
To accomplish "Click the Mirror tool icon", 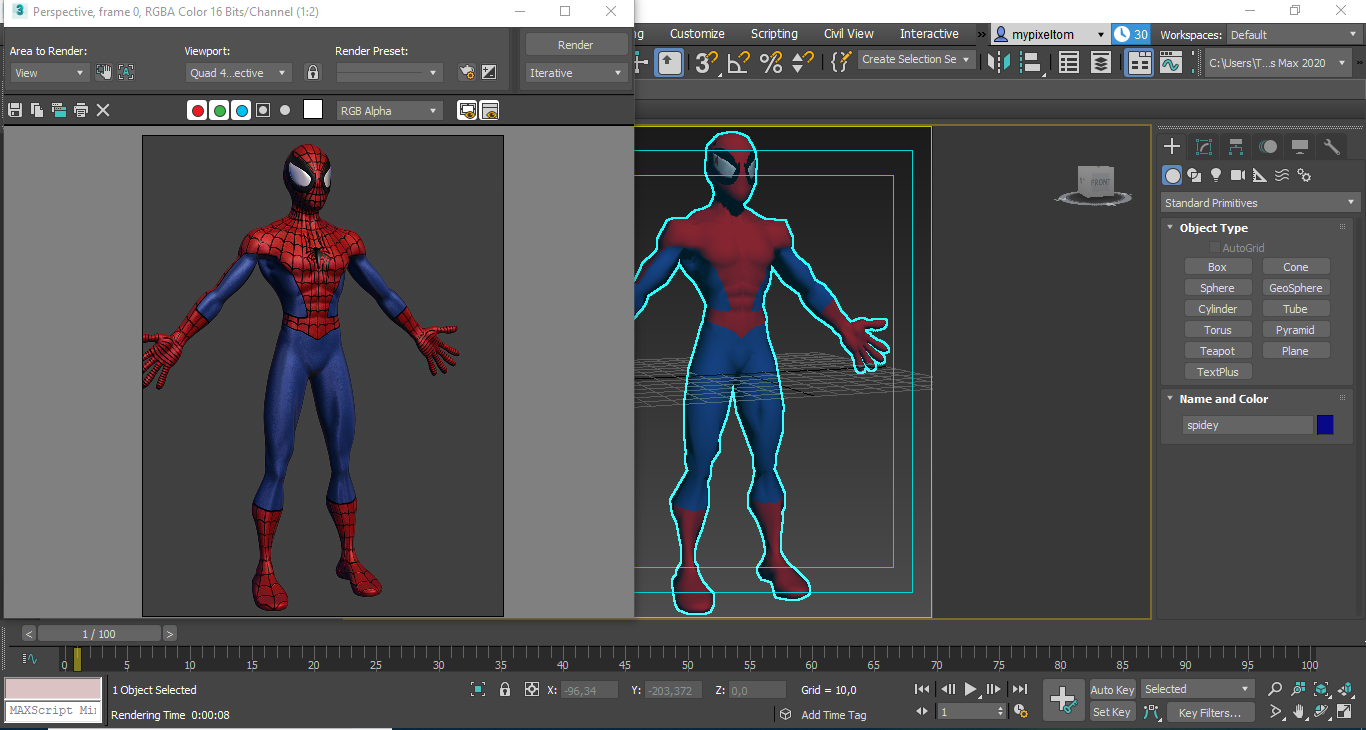I will [998, 62].
